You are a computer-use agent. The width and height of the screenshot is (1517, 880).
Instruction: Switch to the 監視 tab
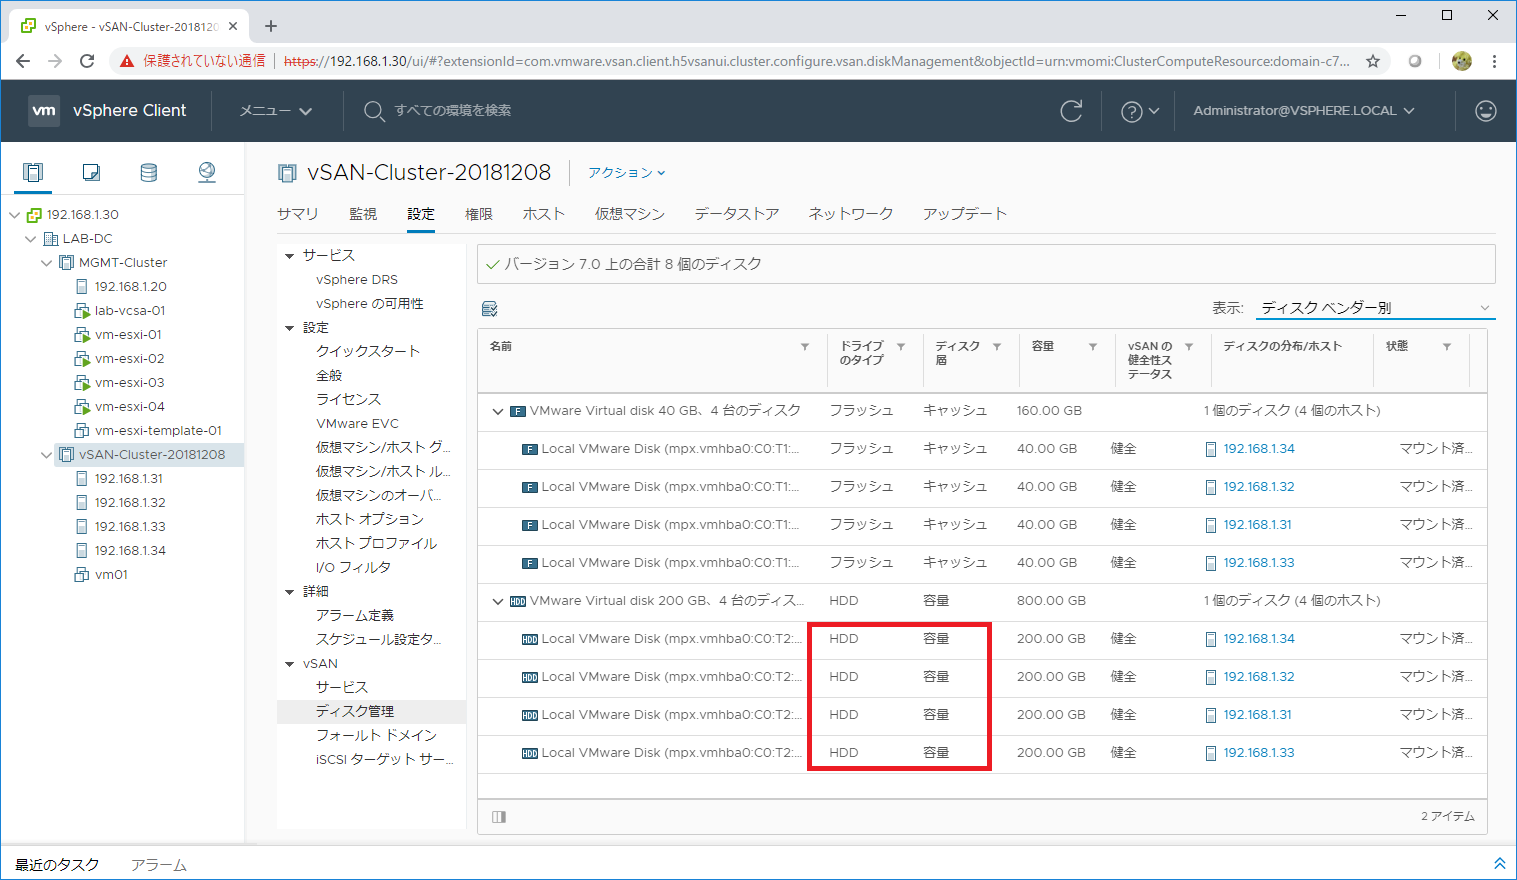[x=363, y=214]
